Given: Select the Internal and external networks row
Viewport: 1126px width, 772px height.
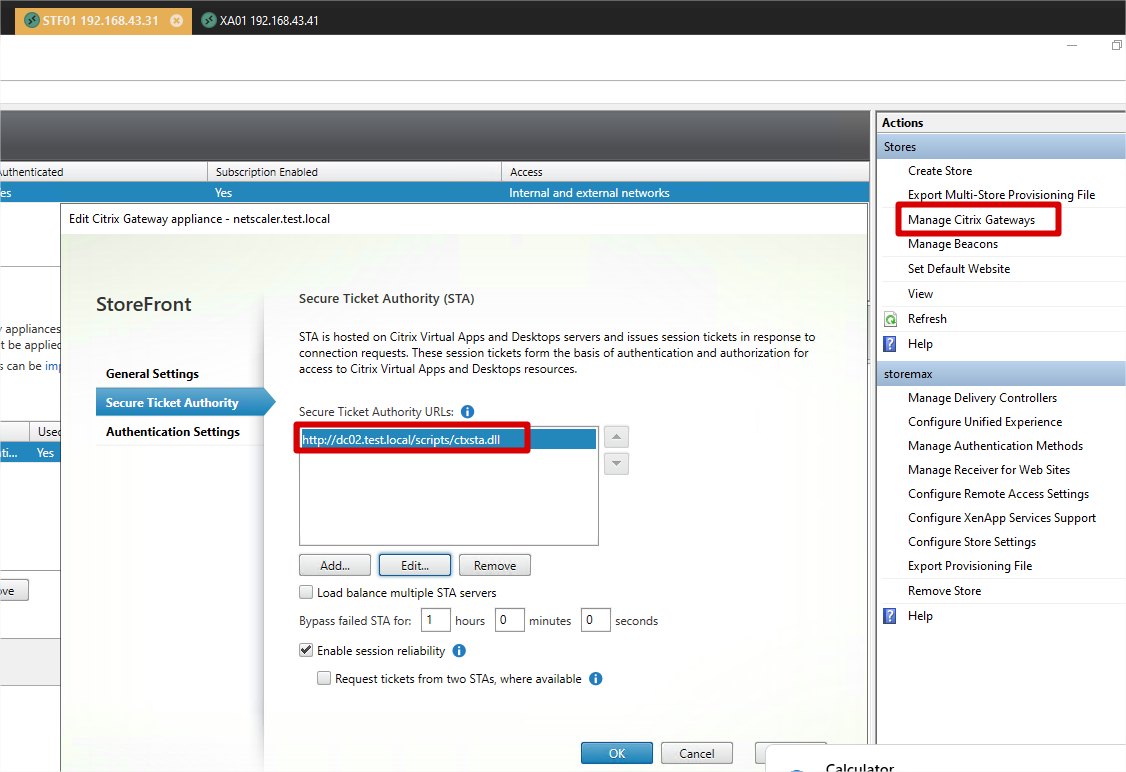Looking at the screenshot, I should coord(434,192).
